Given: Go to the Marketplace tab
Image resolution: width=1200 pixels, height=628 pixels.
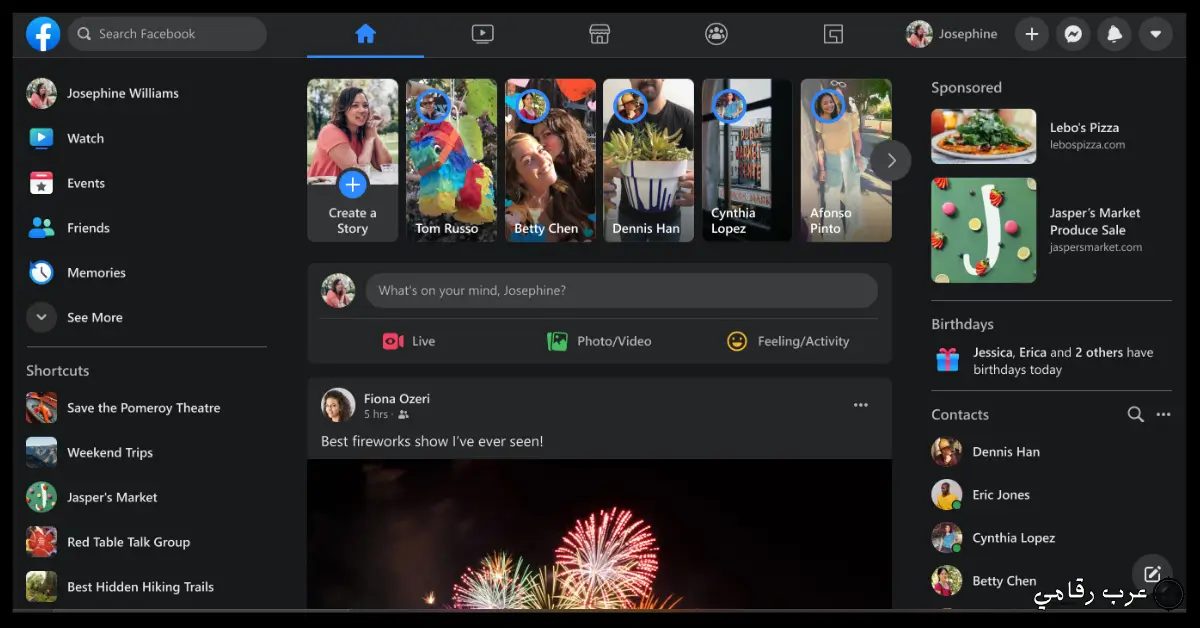Looking at the screenshot, I should [599, 34].
